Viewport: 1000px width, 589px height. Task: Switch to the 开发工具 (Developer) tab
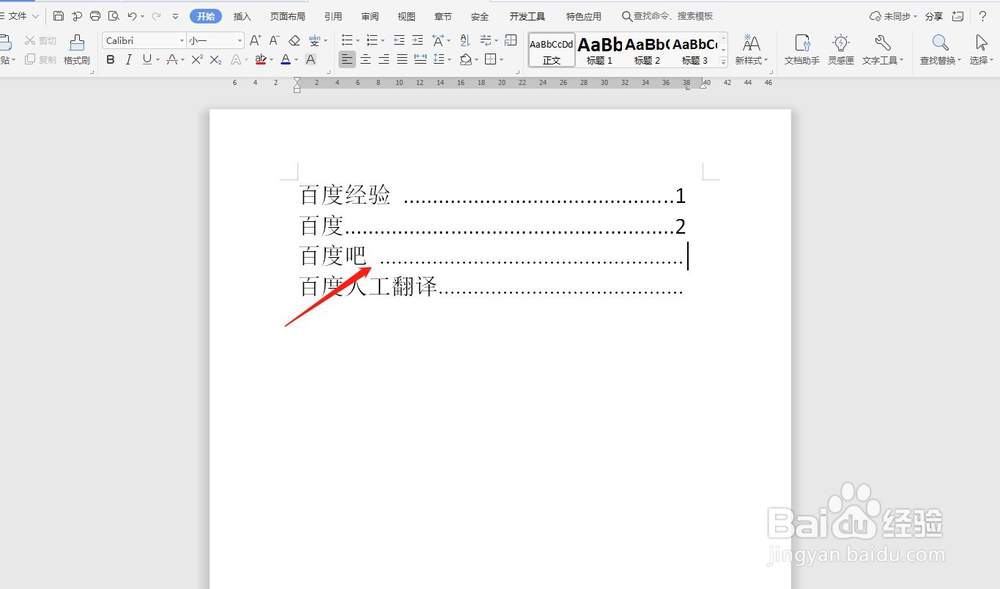[527, 16]
